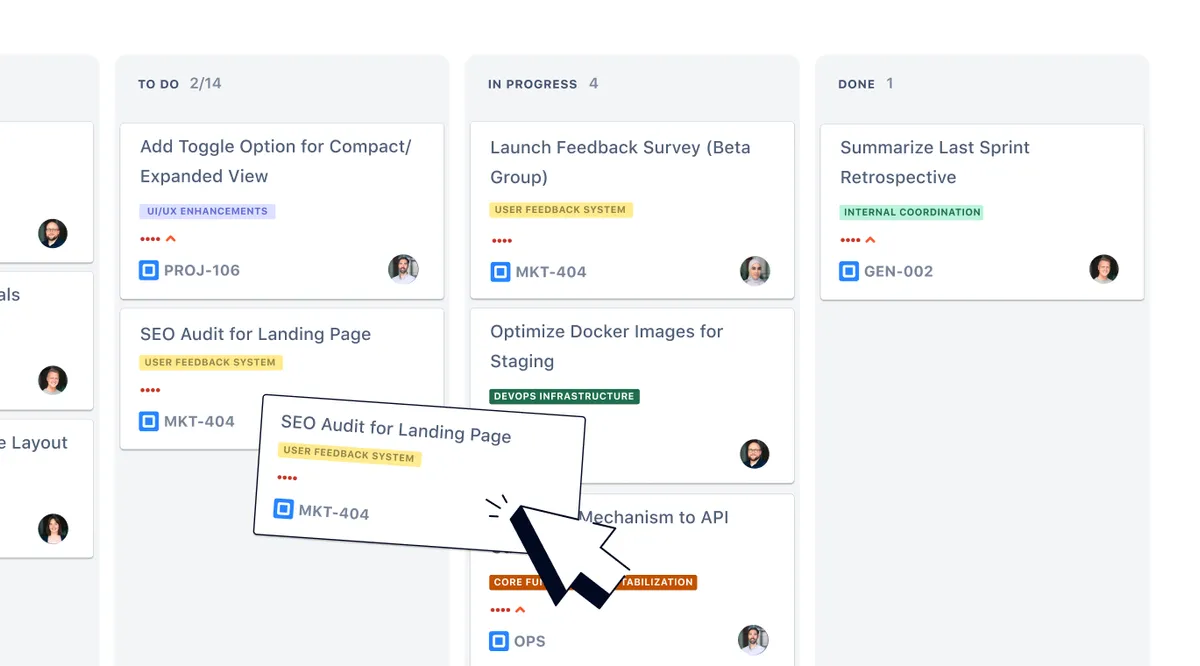1200x666 pixels.
Task: Click the task type icon beside OPS
Action: (x=499, y=641)
